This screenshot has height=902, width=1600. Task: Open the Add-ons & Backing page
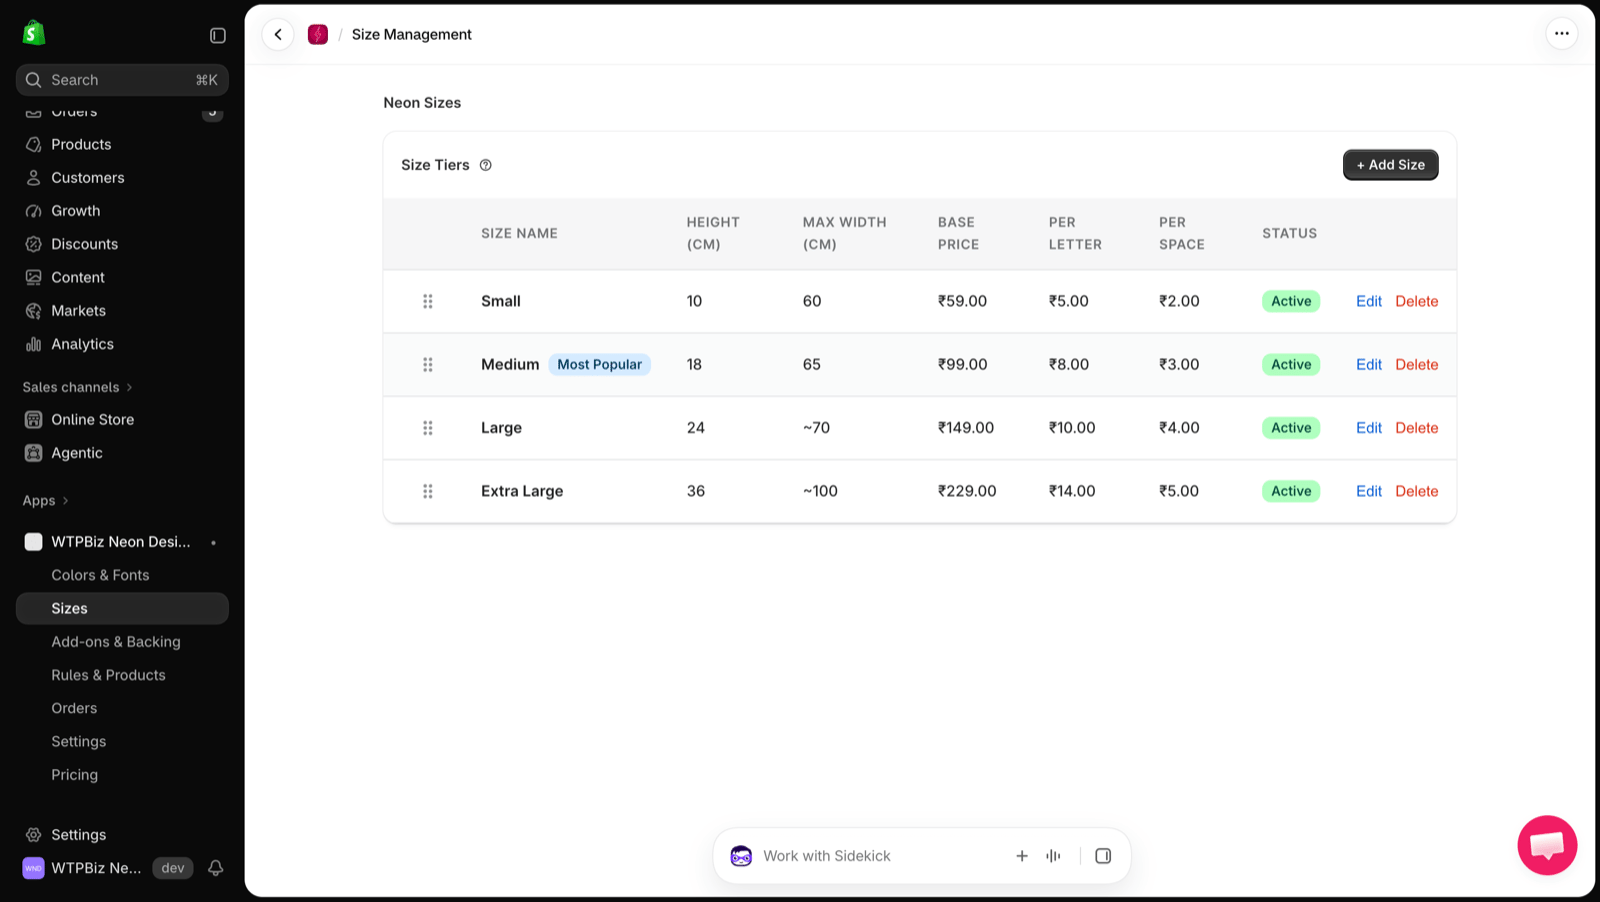click(116, 642)
